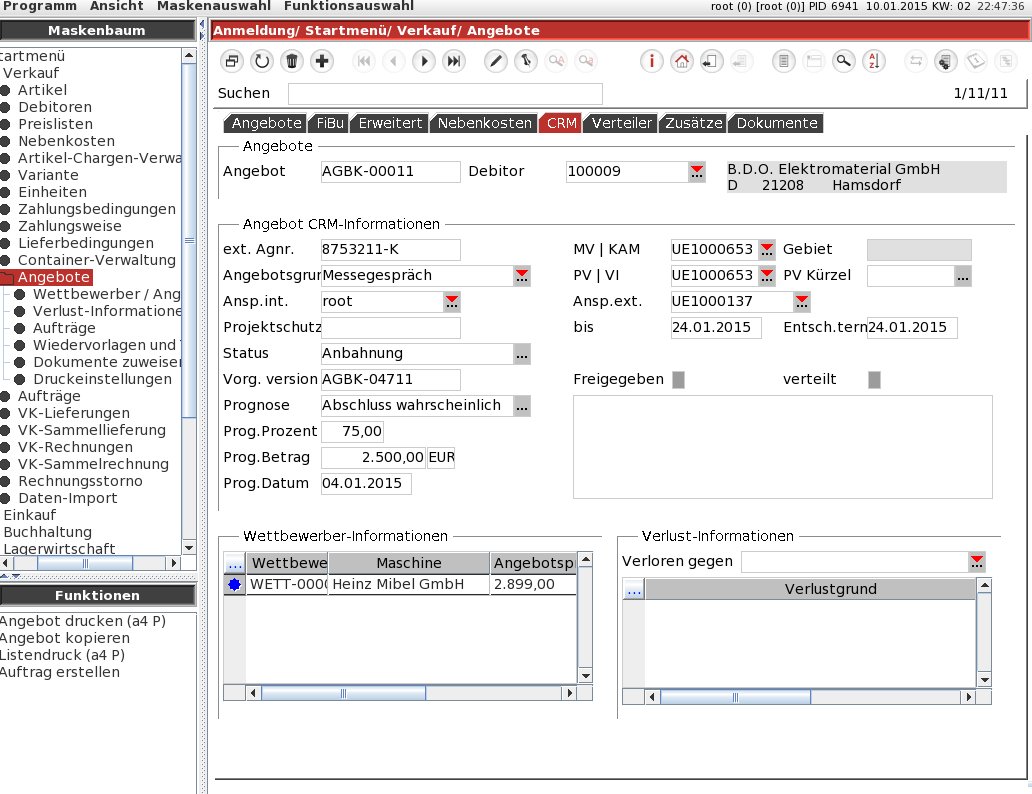This screenshot has width=1032, height=794.
Task: Open the Maskenauswahl menu
Action: pos(213,6)
